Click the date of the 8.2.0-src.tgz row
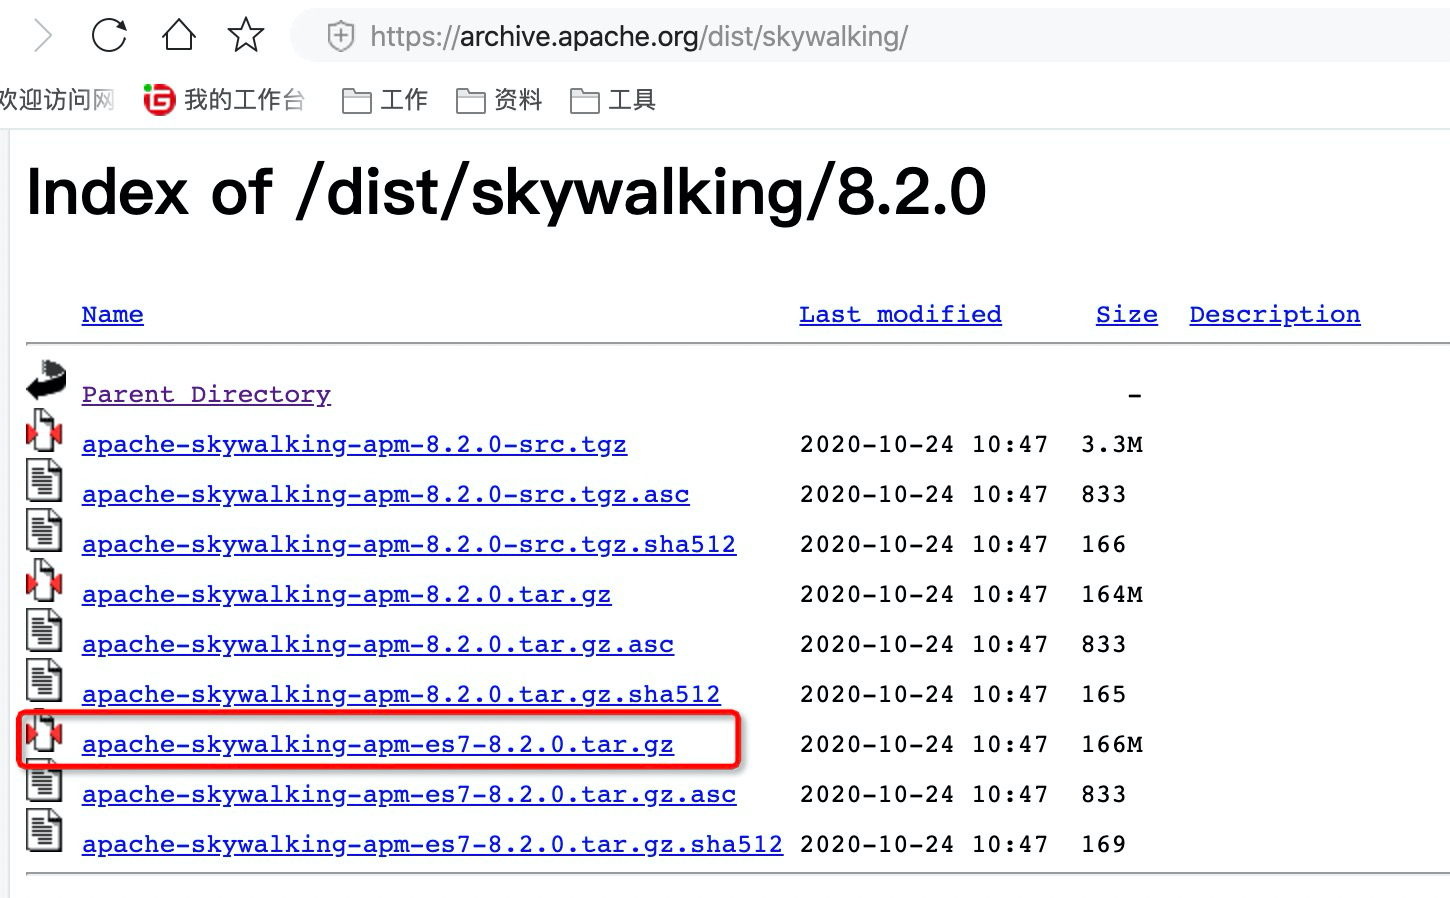1450x898 pixels. 924,444
